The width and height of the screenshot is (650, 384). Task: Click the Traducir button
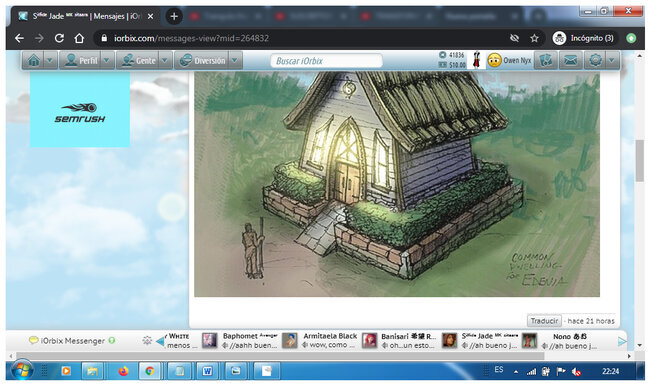pyautogui.click(x=544, y=321)
